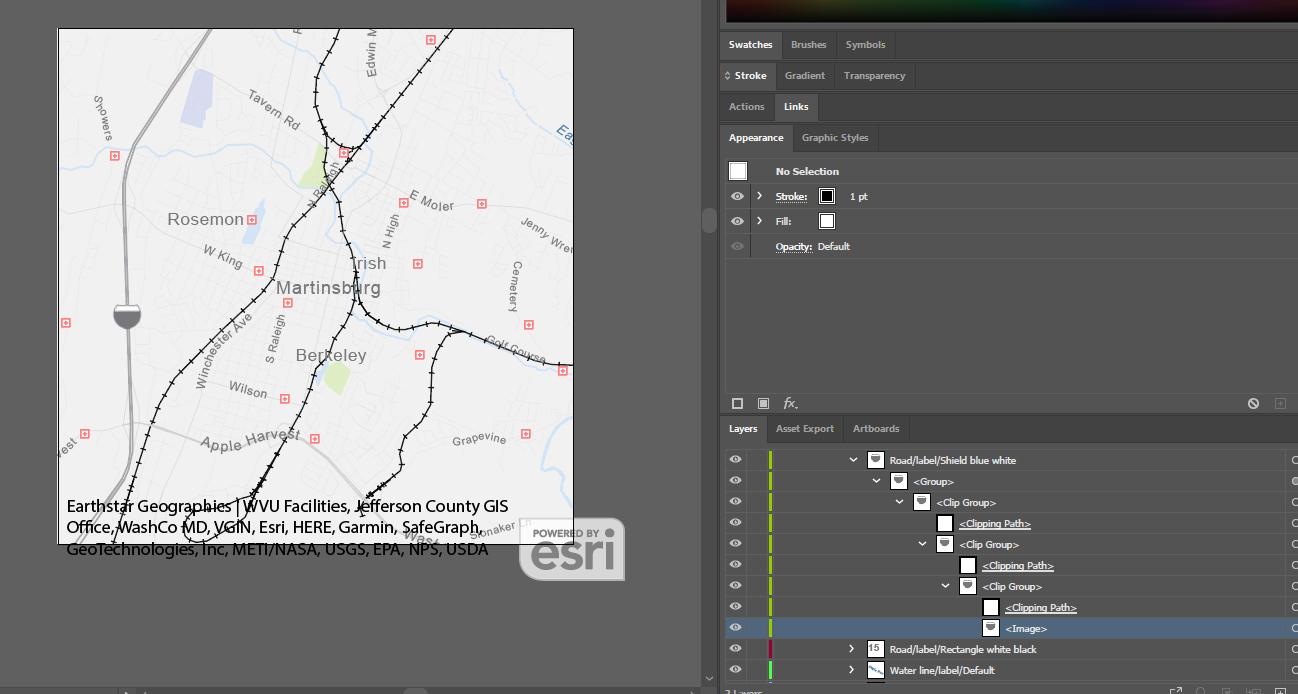1298x694 pixels.
Task: Click the Stroke link in Appearance panel
Action: (791, 196)
